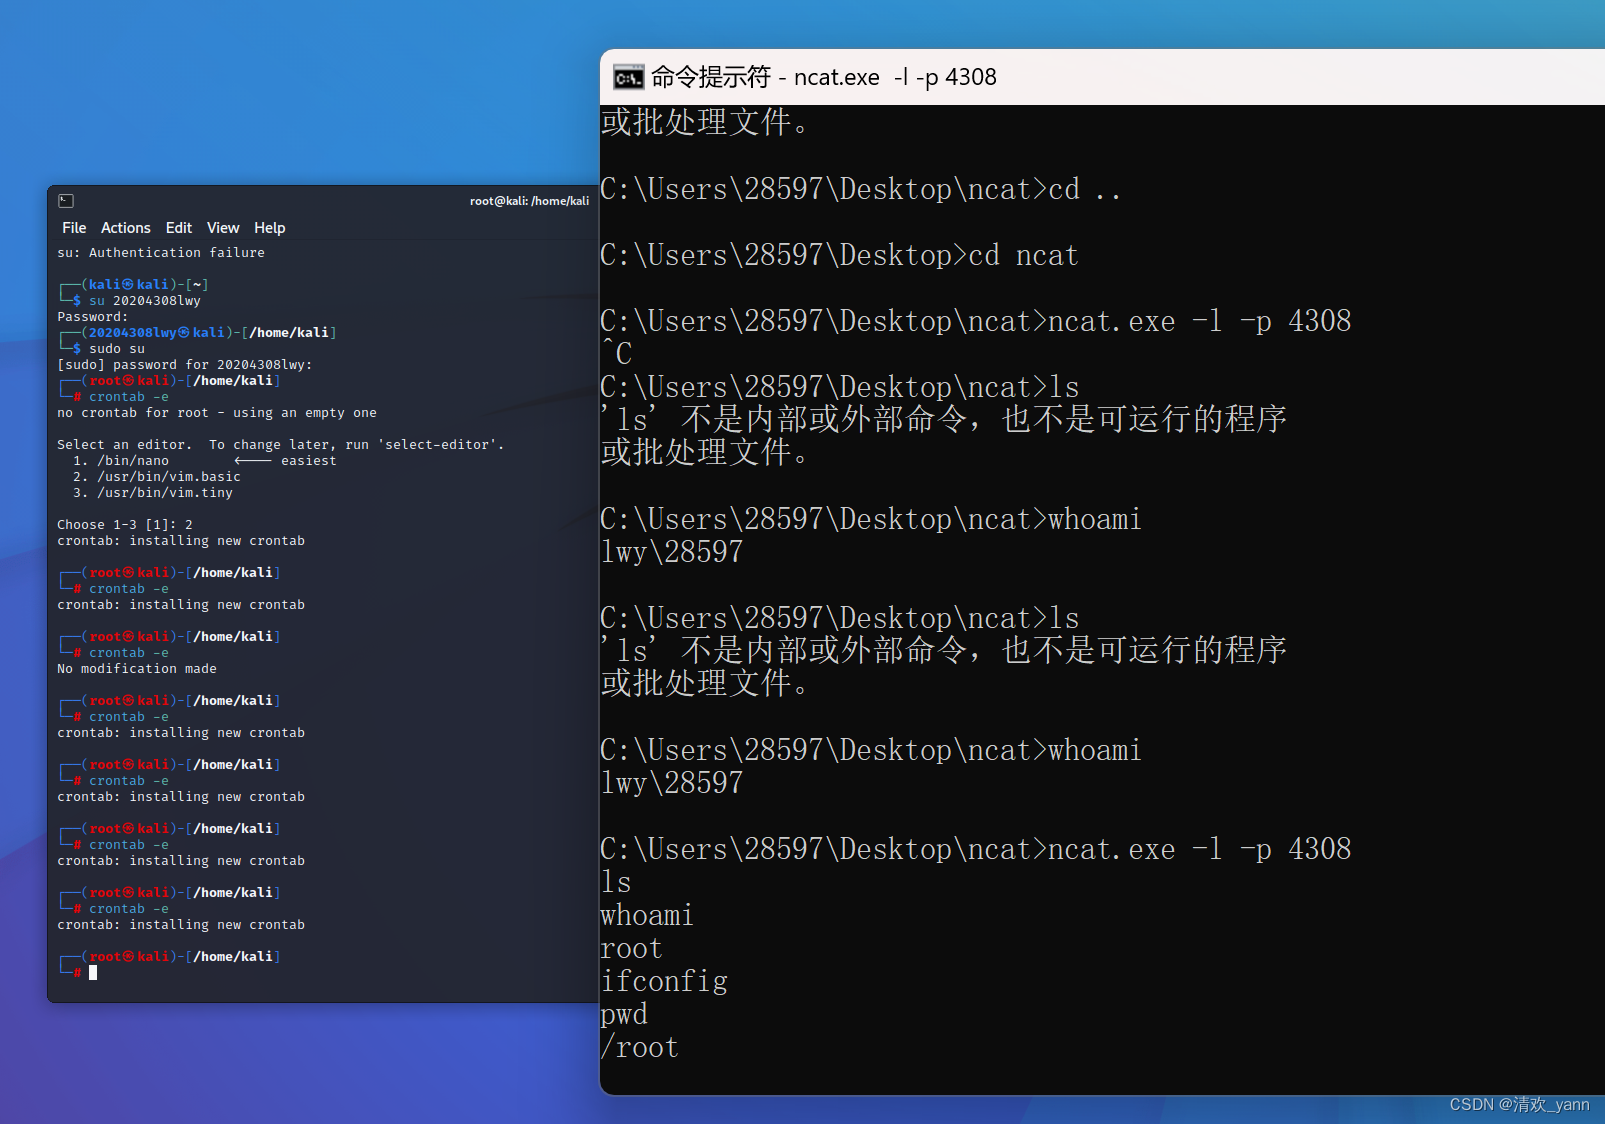
Task: Click the Kali window title 'root@kali: /home/kali'
Action: [529, 201]
